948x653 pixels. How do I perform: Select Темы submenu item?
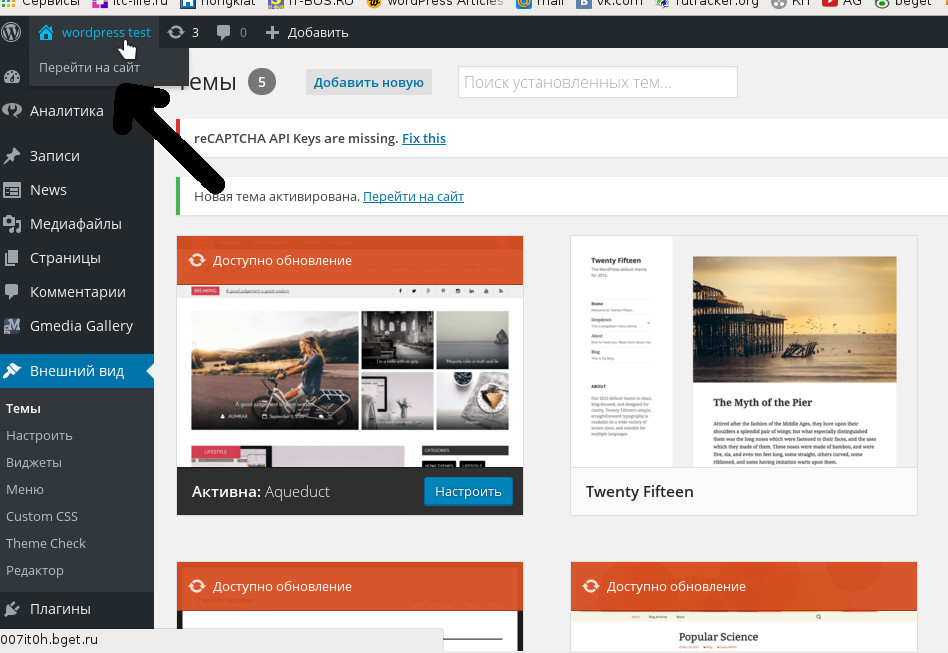point(23,409)
